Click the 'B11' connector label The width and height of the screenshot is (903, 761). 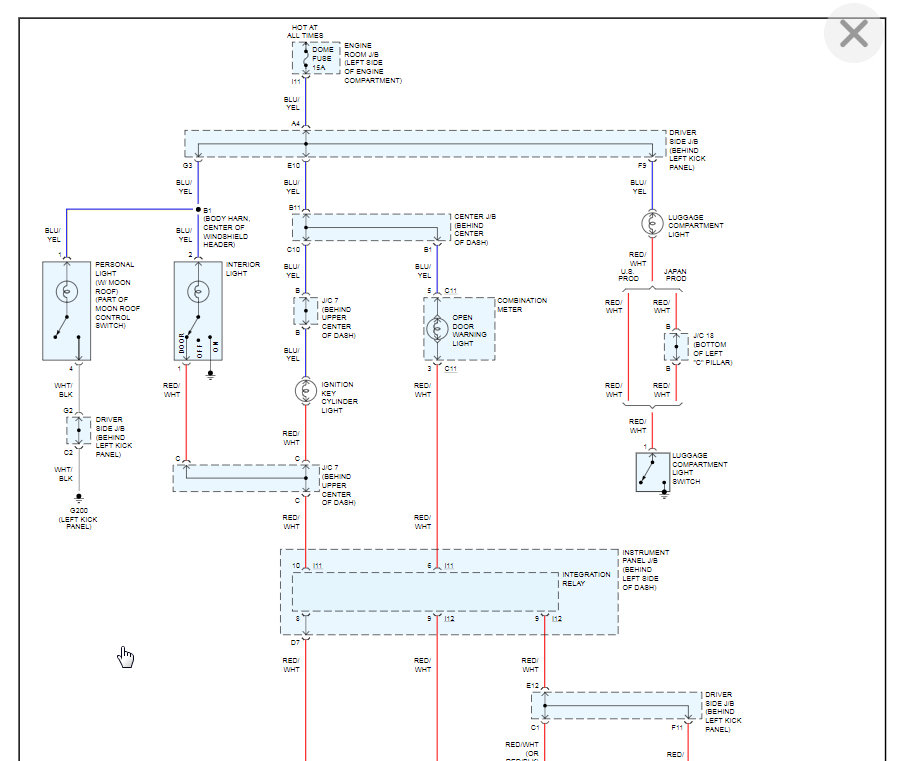(x=294, y=207)
